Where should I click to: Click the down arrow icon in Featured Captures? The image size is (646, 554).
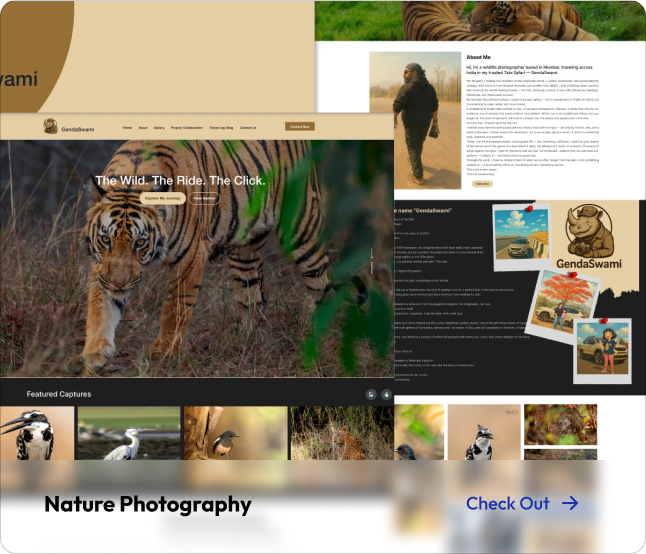386,394
